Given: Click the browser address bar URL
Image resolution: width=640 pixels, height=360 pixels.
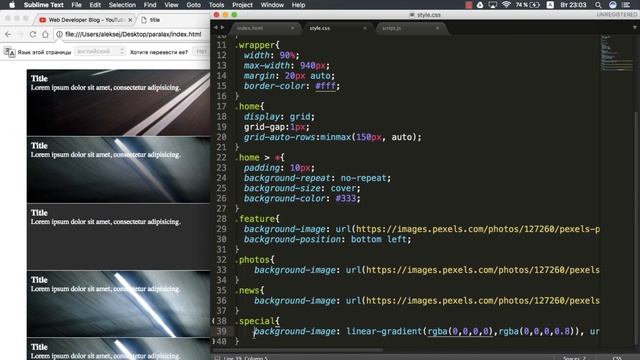Looking at the screenshot, I should pos(133,34).
